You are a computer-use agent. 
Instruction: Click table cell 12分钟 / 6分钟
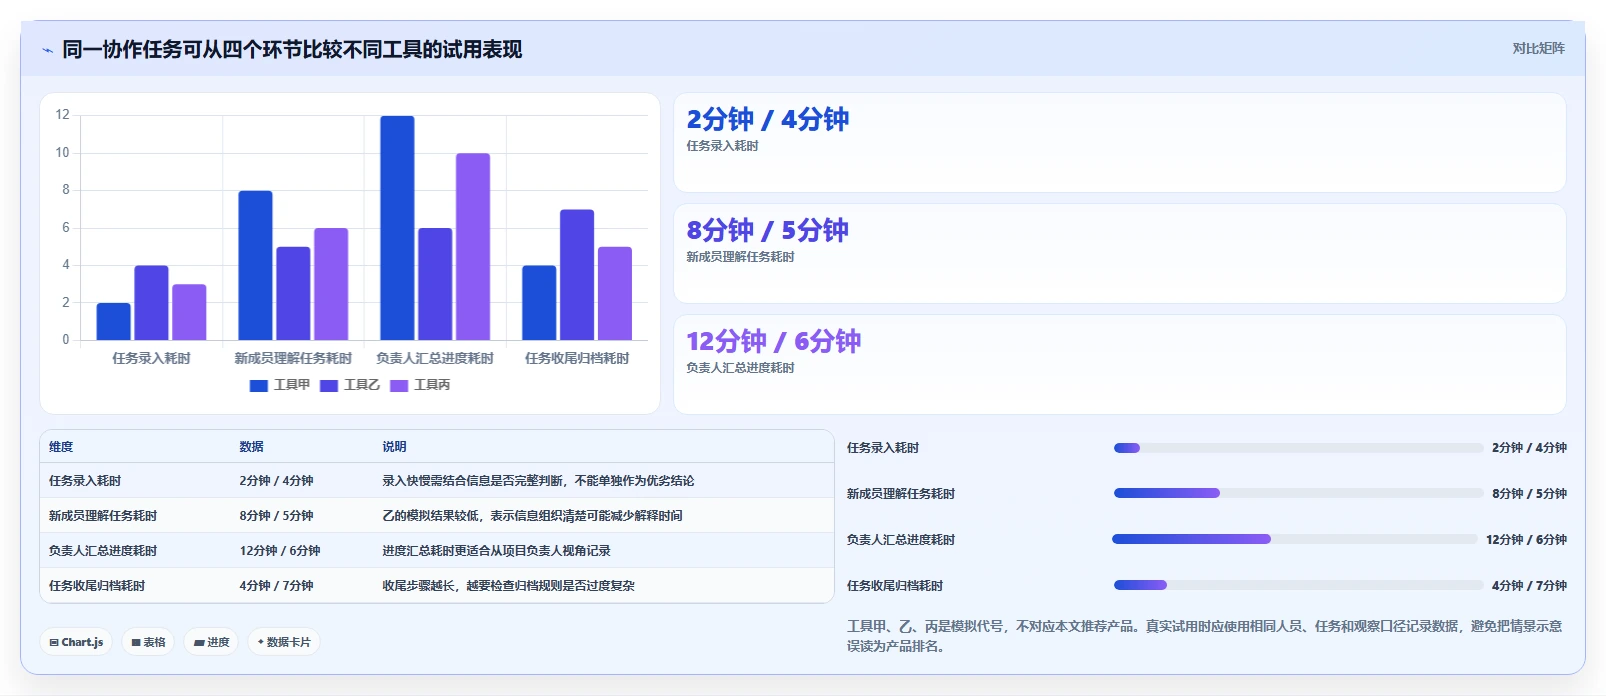point(280,551)
